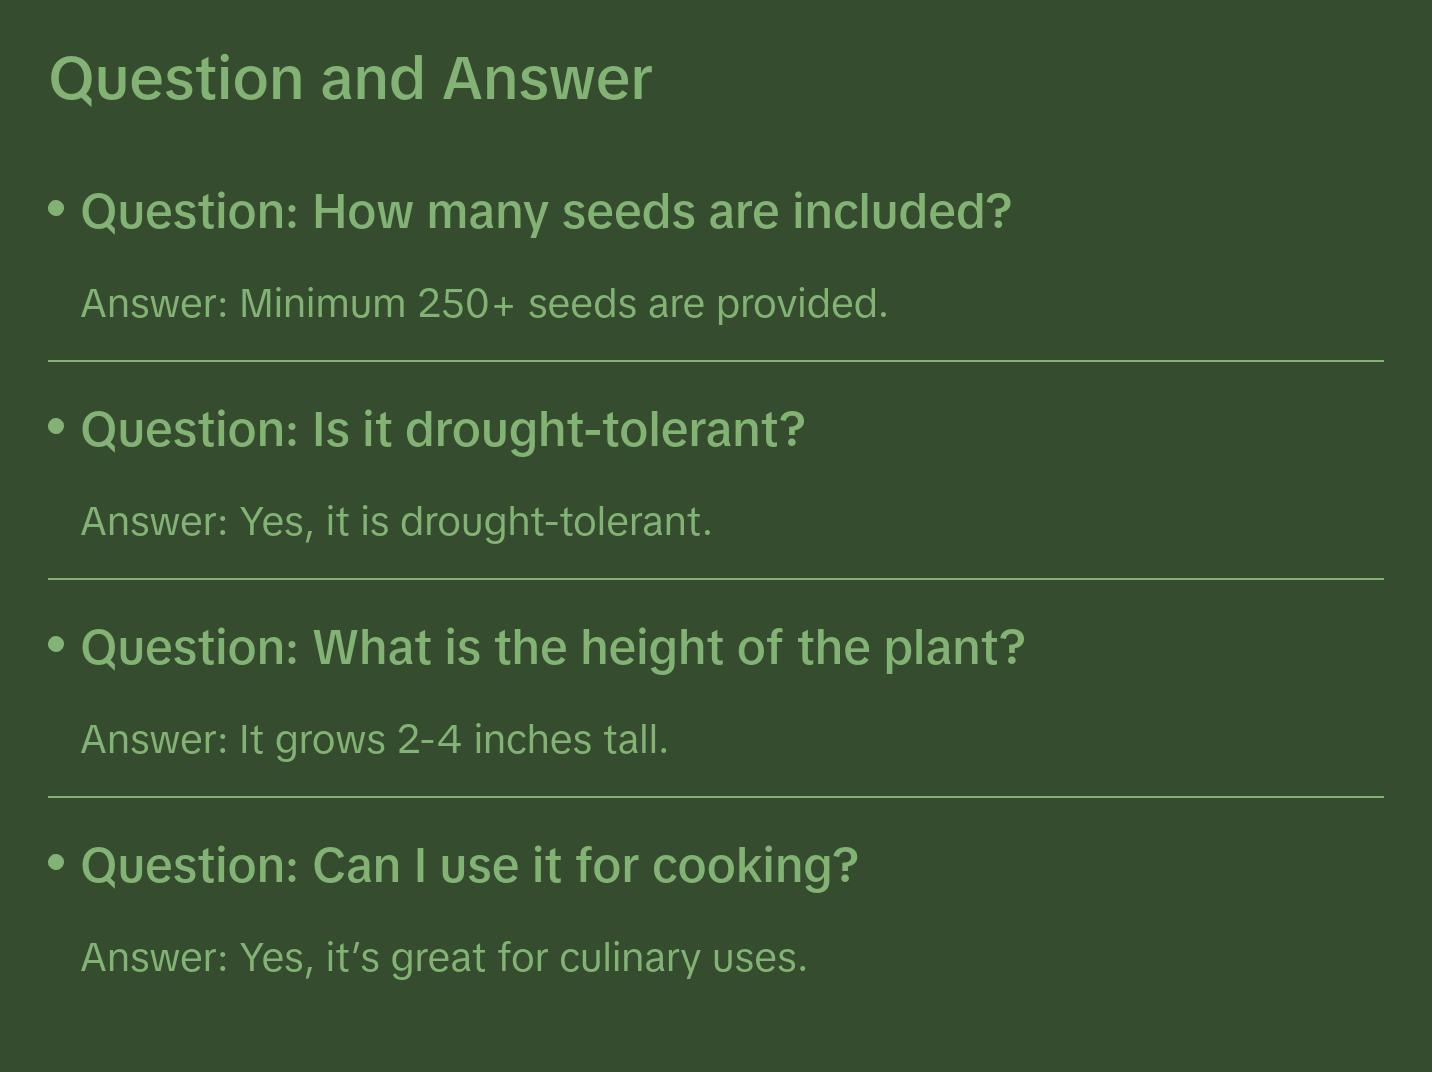Click the divider line below the seeds answer
Viewport: 1432px width, 1072px height.
(x=716, y=361)
